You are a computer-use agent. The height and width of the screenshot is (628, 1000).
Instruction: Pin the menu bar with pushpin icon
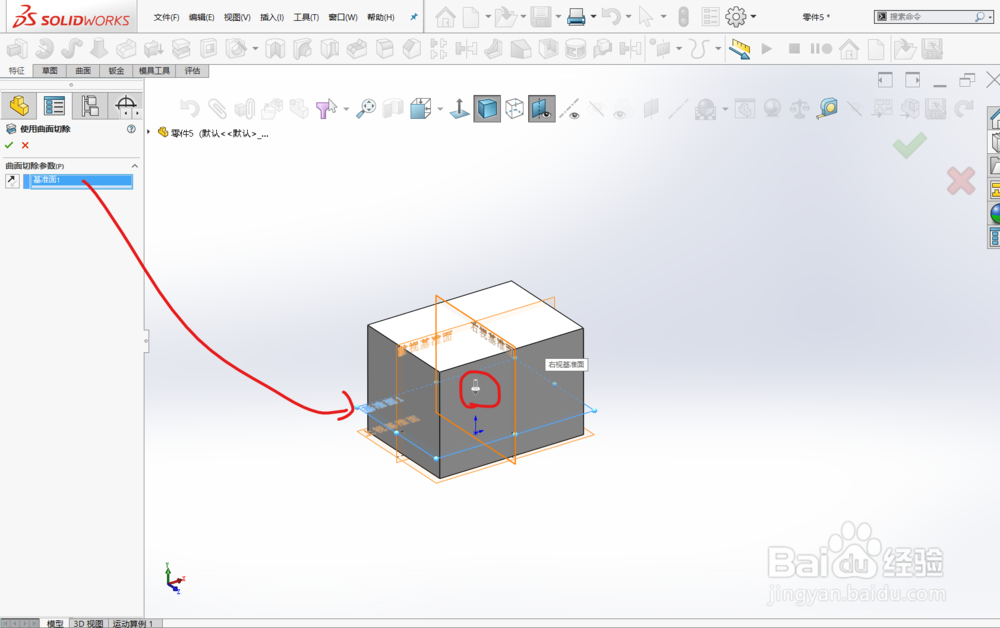click(413, 17)
